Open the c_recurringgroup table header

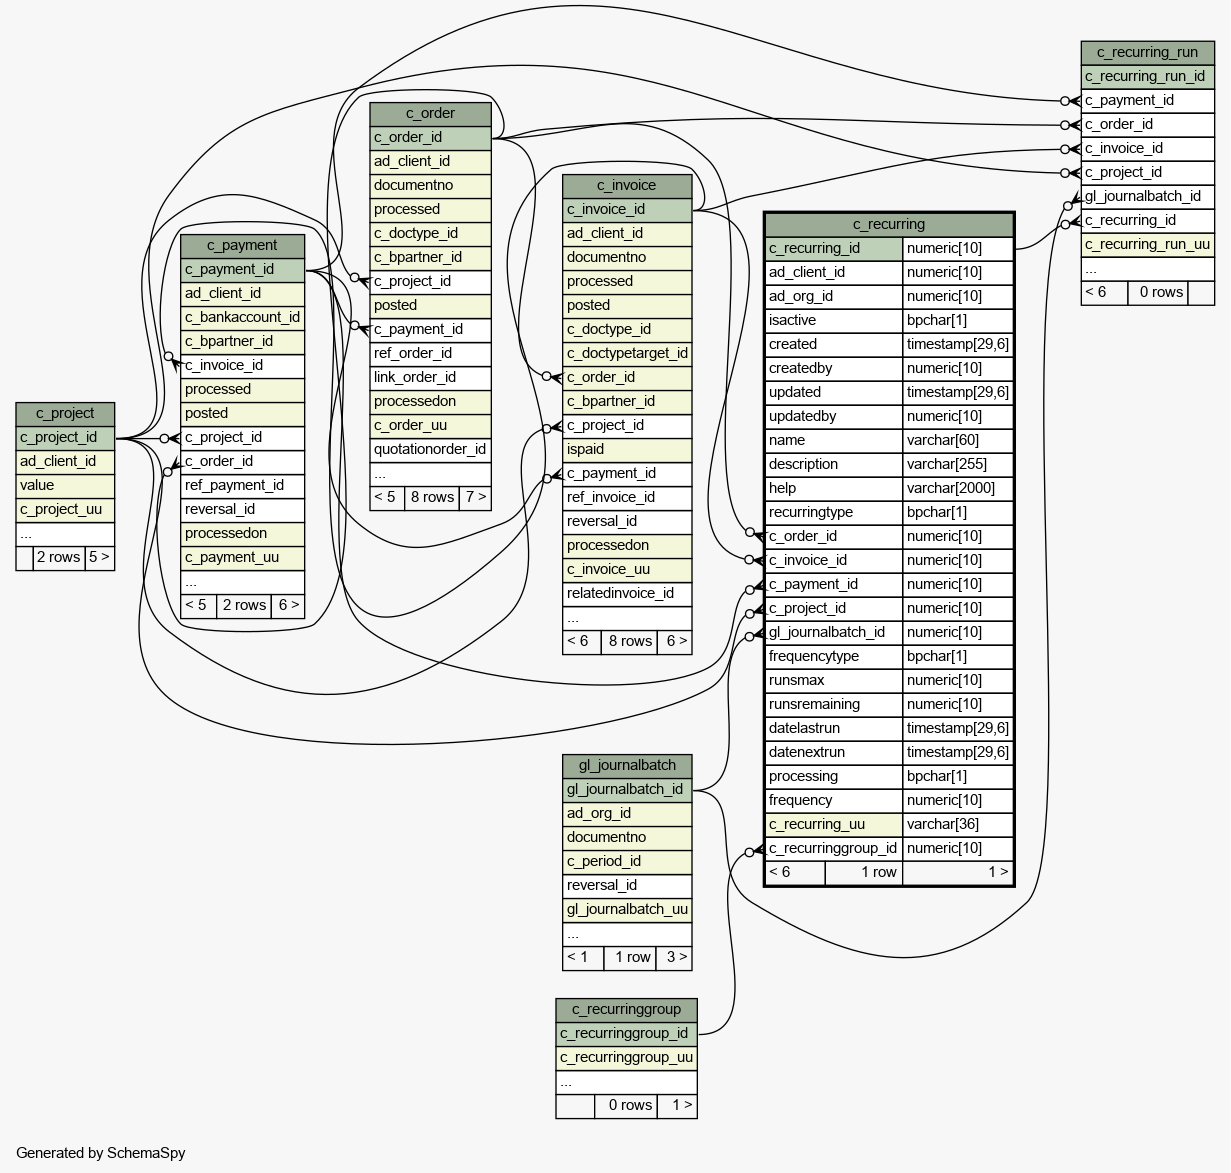(x=626, y=1010)
